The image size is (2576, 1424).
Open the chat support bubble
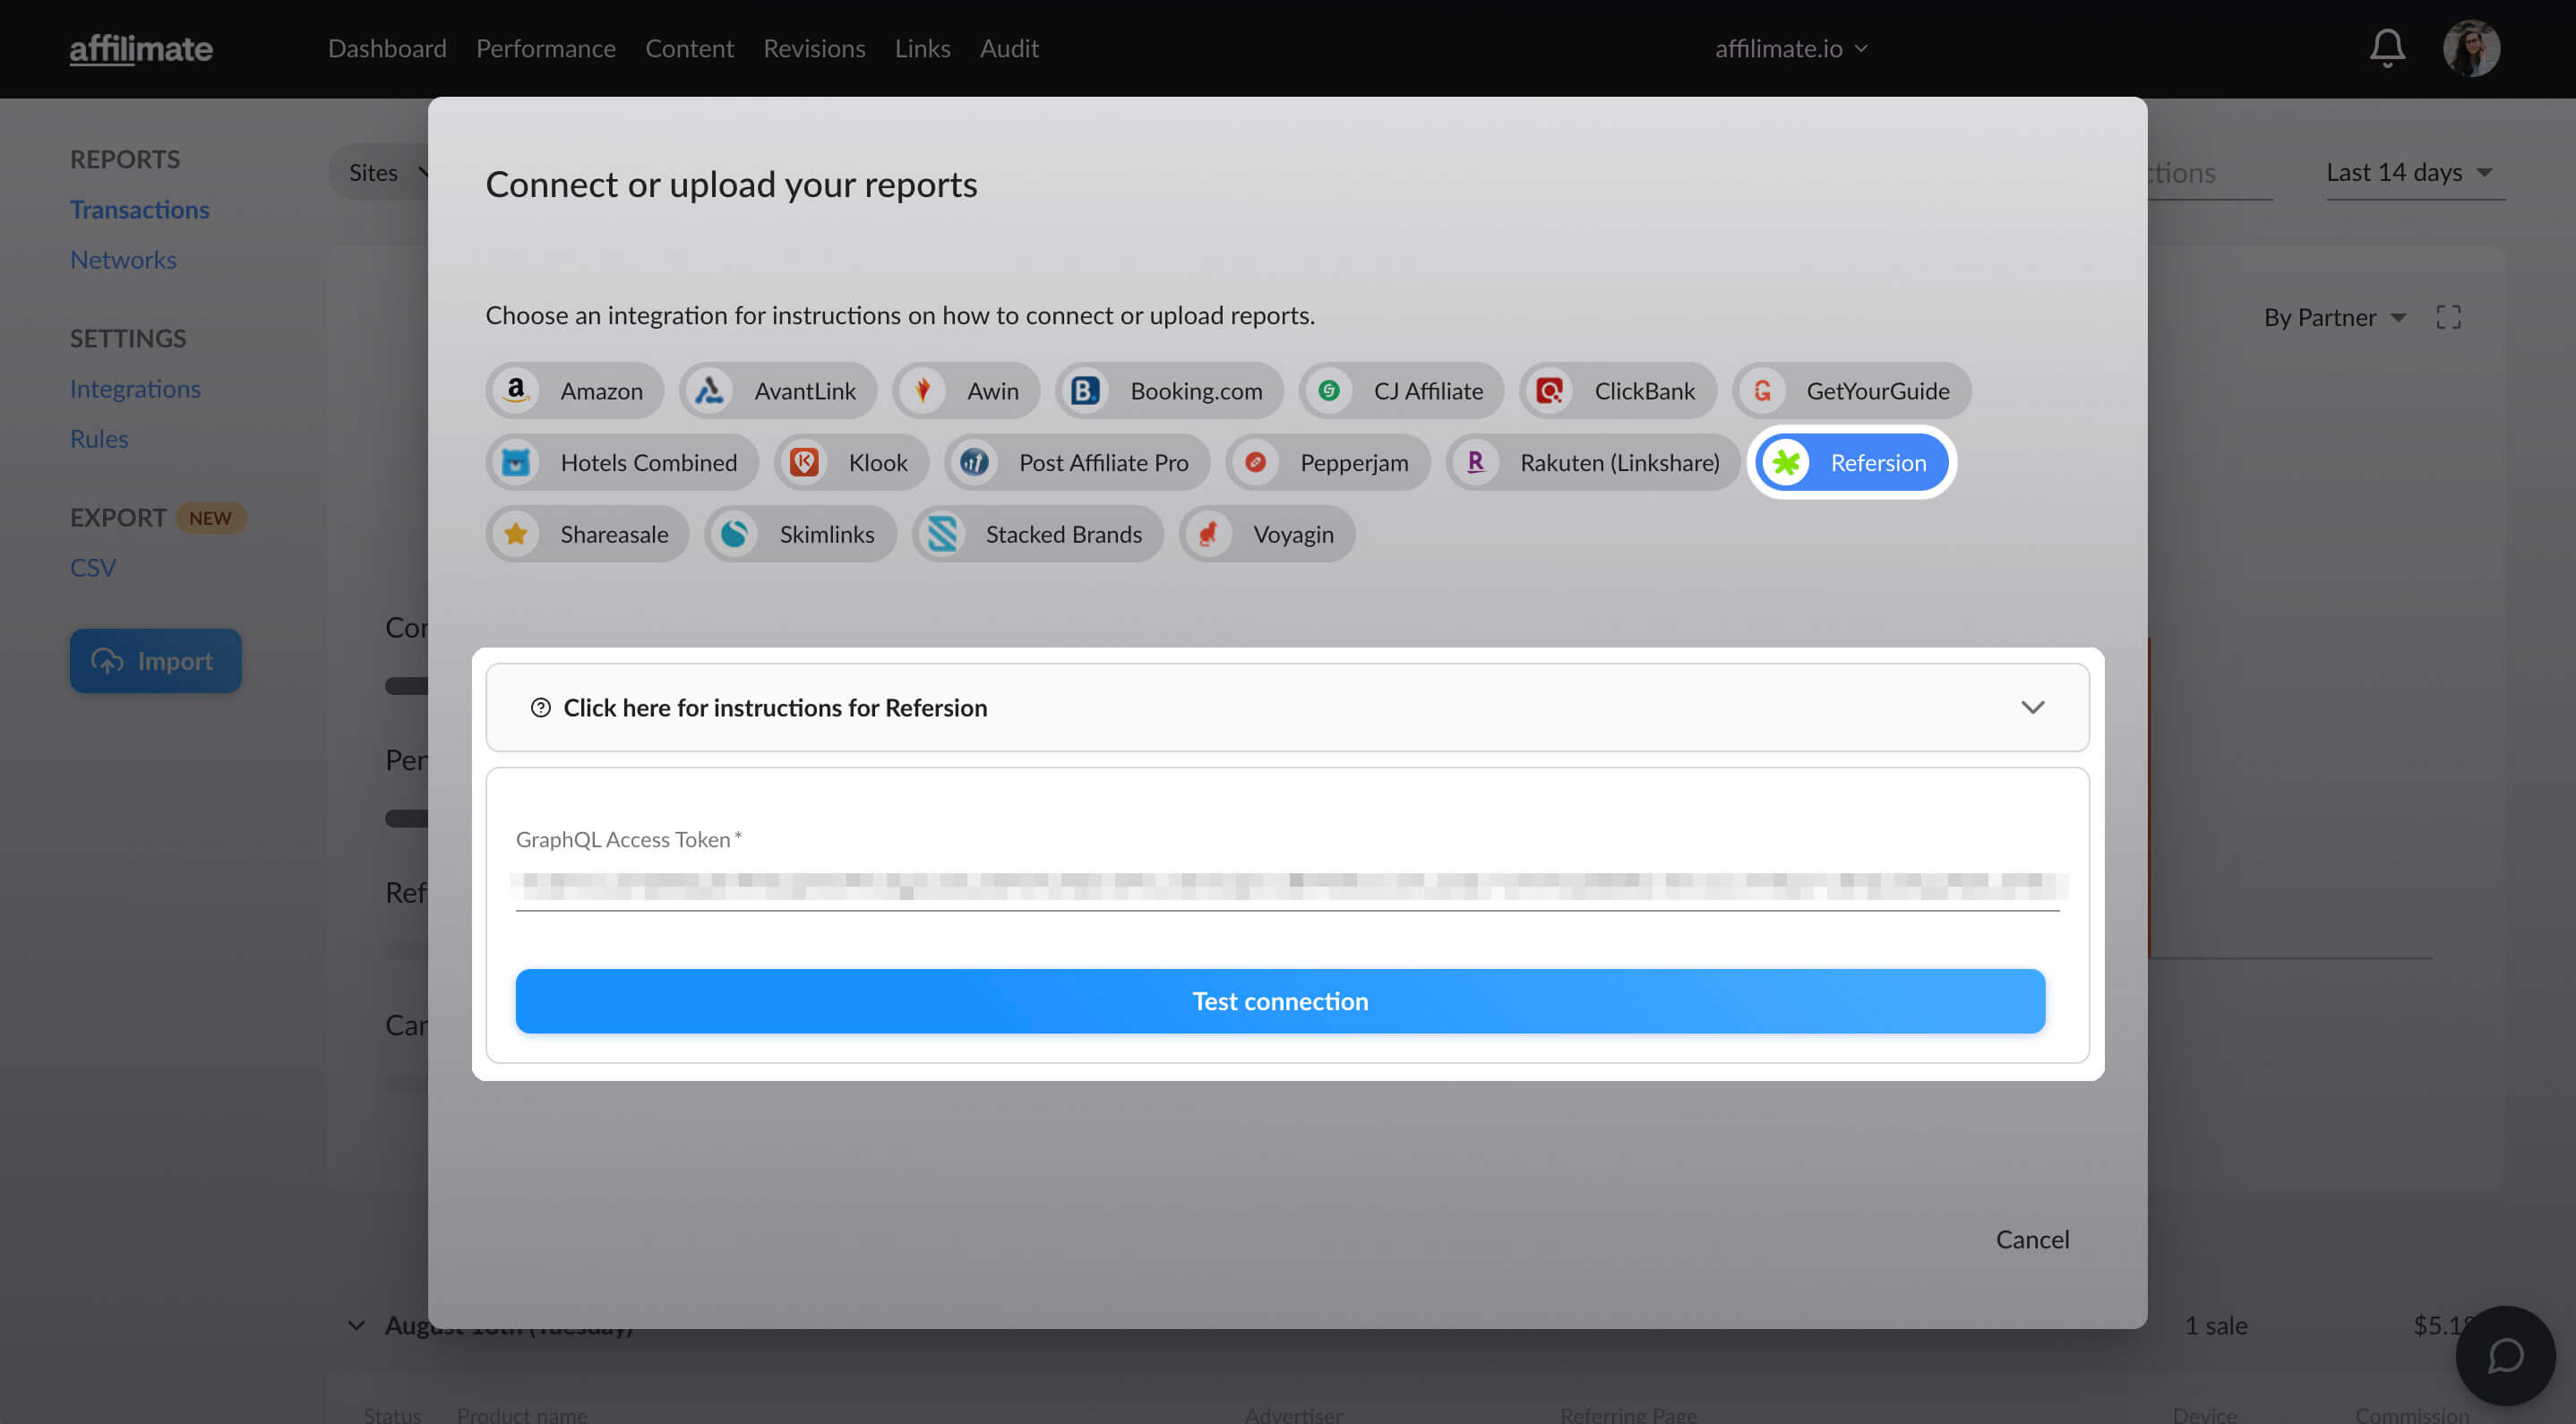point(2505,1355)
